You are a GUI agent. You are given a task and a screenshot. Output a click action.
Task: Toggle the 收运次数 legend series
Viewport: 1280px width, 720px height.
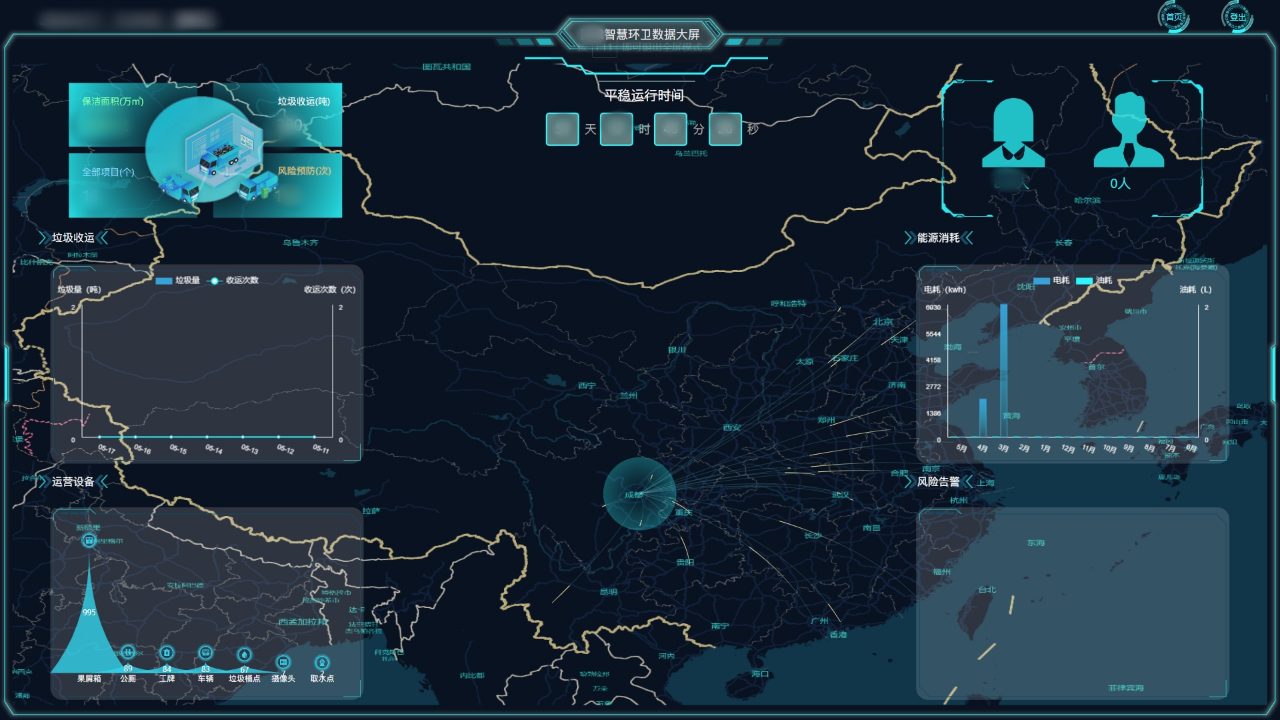tap(234, 280)
